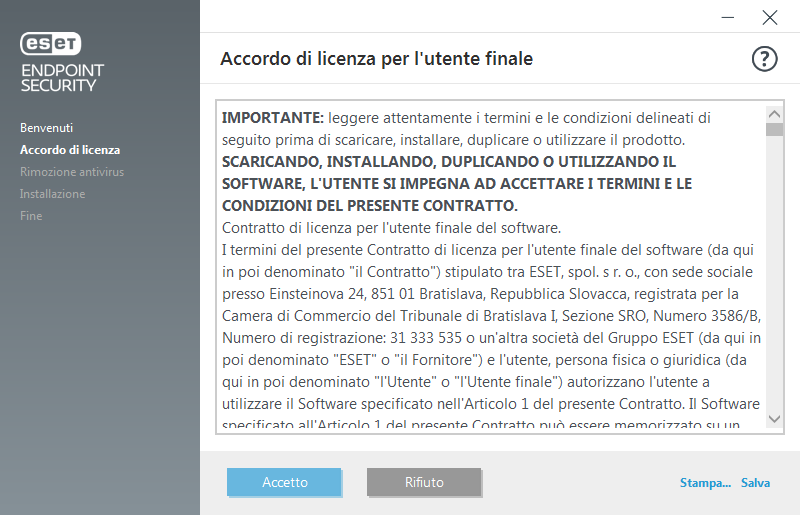Click the heading Accordo di licenza per l'utente finale
This screenshot has height=515, width=800.
[x=377, y=59]
